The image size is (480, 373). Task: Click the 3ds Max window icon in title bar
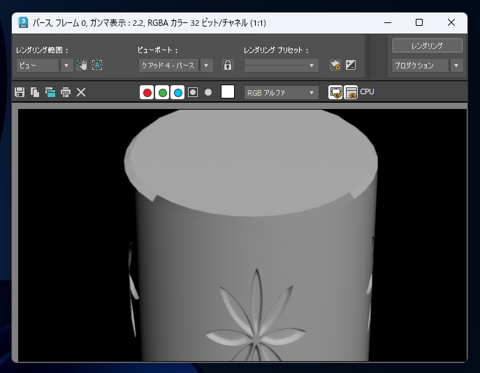point(23,23)
